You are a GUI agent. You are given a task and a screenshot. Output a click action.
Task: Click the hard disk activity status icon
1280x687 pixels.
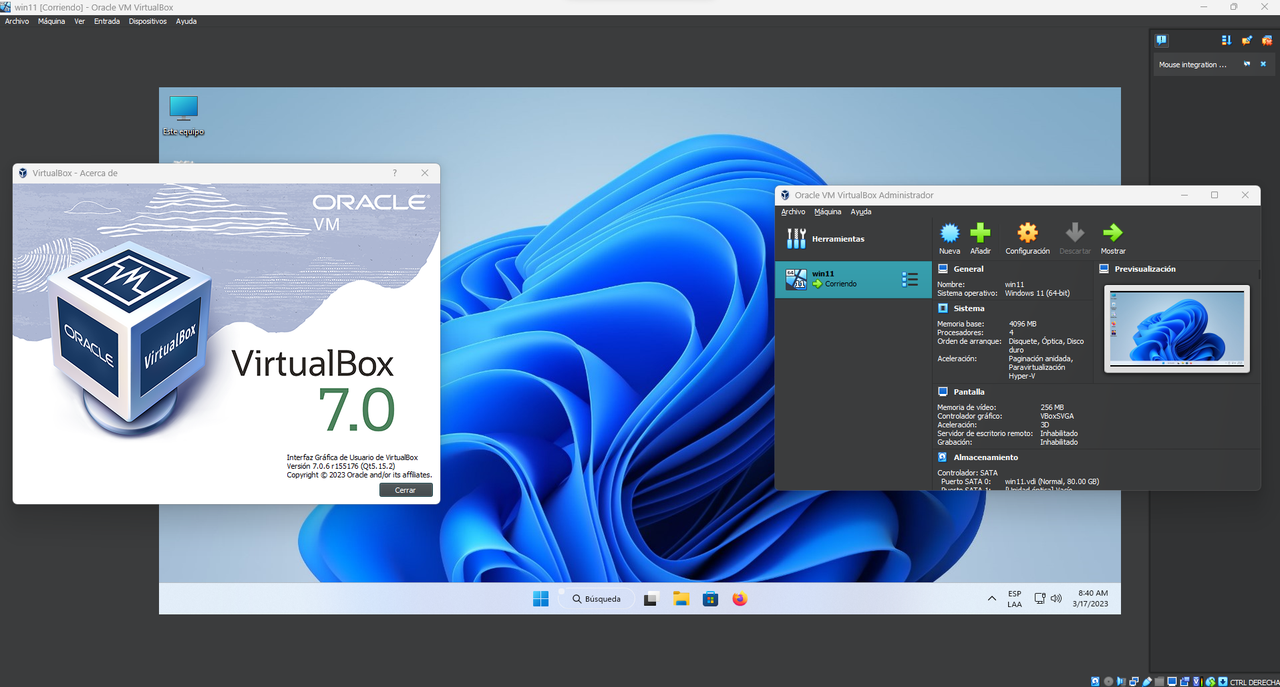1095,681
